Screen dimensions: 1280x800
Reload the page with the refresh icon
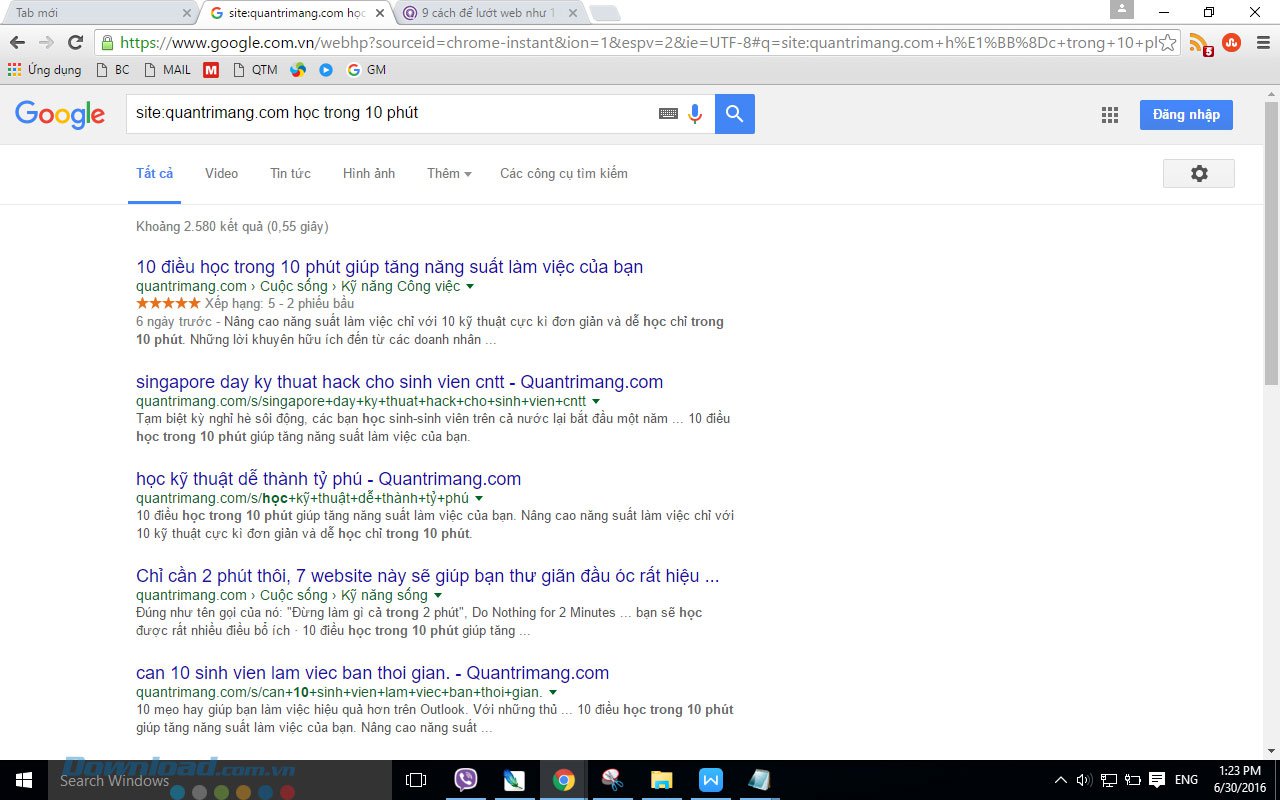tap(75, 43)
